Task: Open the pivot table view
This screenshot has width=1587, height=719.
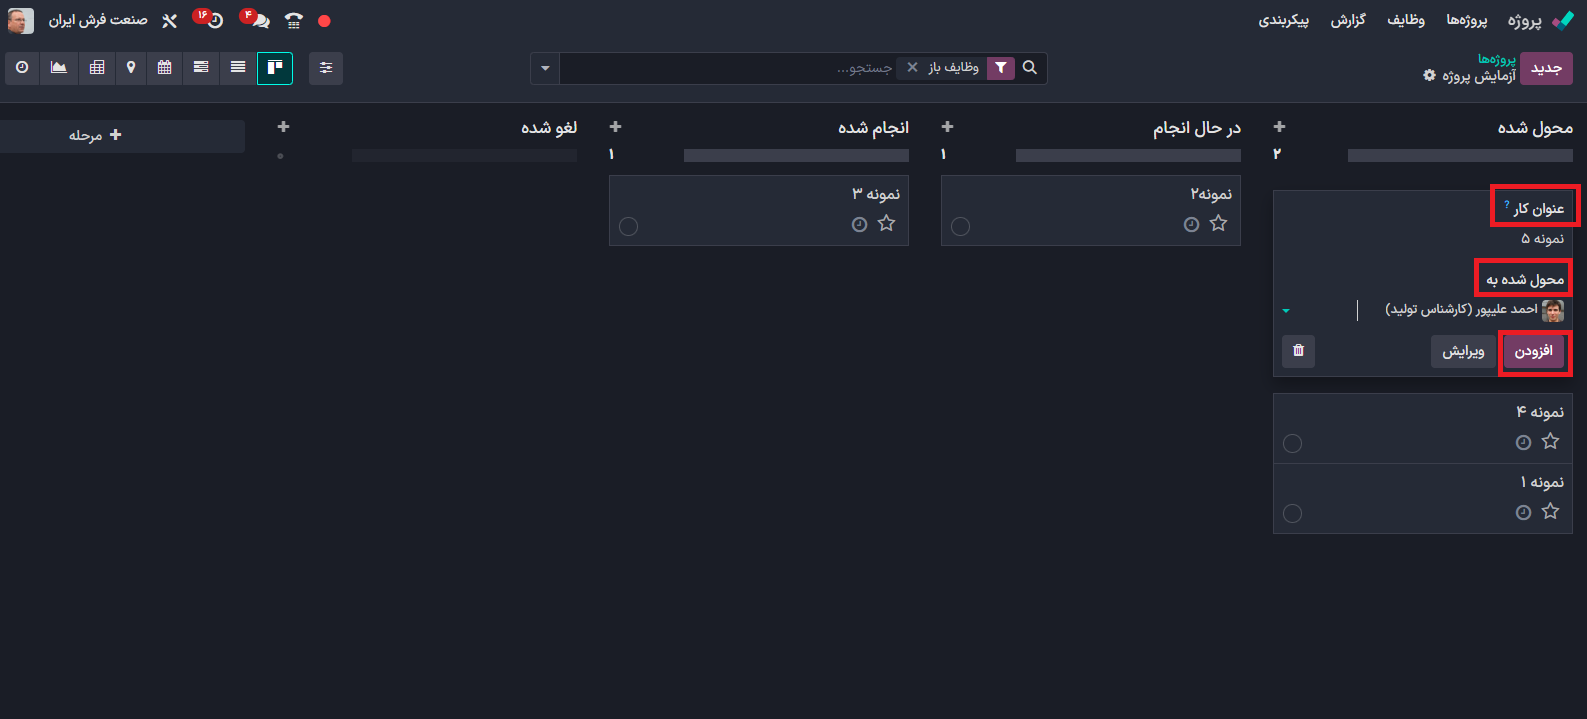Action: coord(97,68)
